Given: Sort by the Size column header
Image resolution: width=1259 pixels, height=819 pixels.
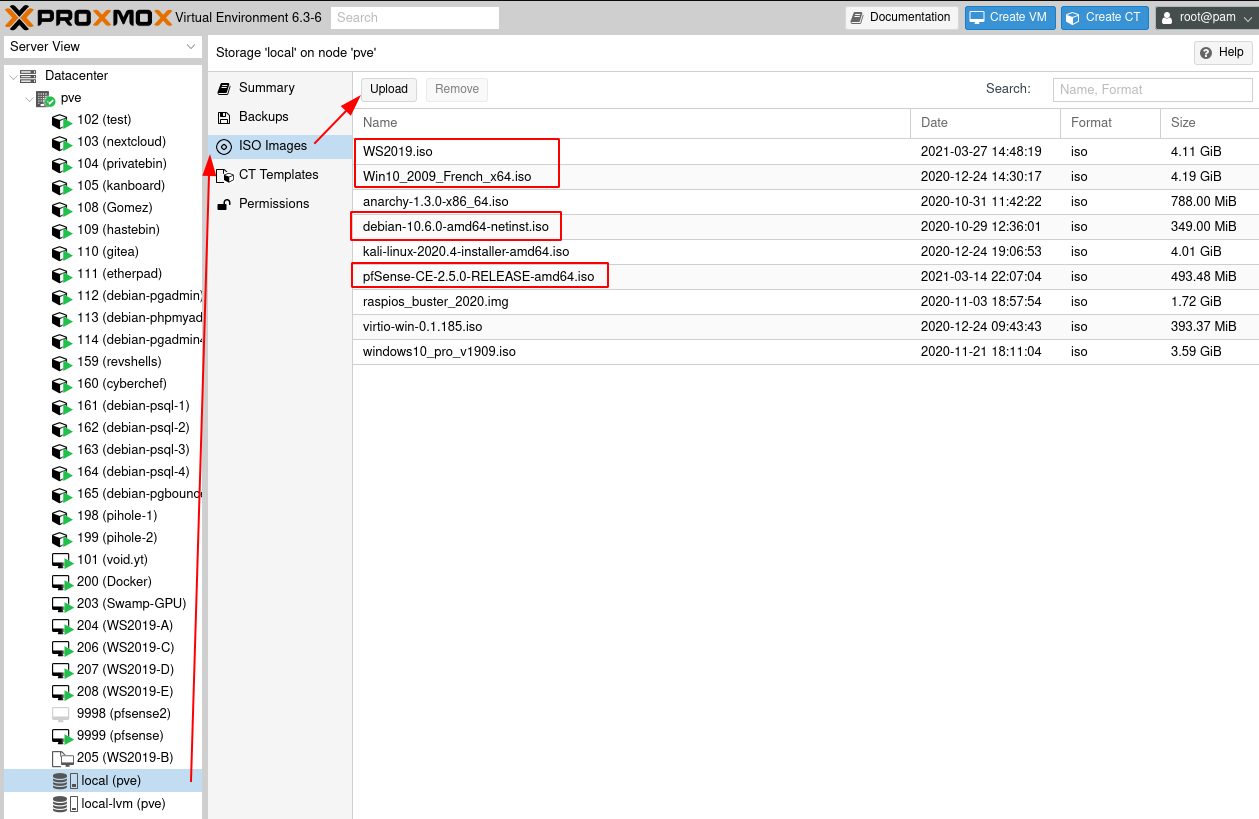Looking at the screenshot, I should (1209, 123).
